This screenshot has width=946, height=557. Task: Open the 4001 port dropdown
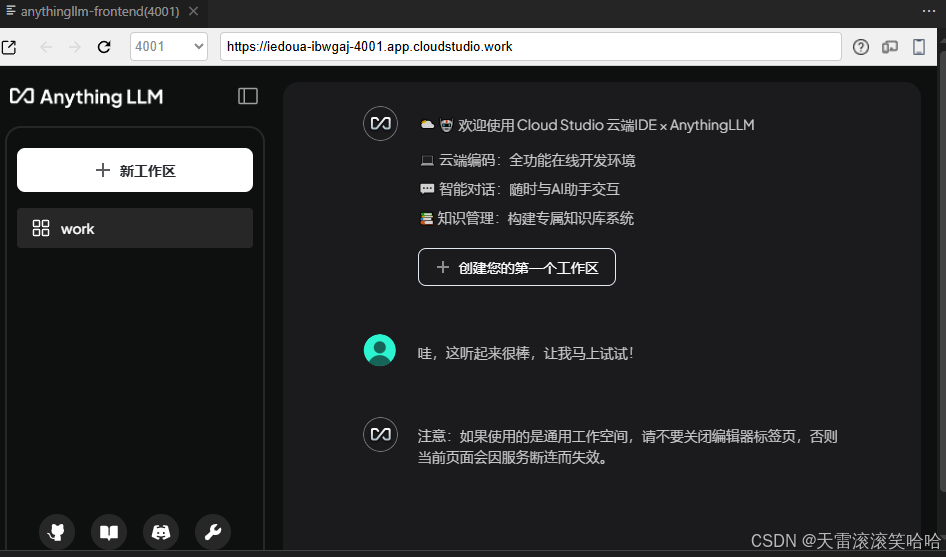169,46
